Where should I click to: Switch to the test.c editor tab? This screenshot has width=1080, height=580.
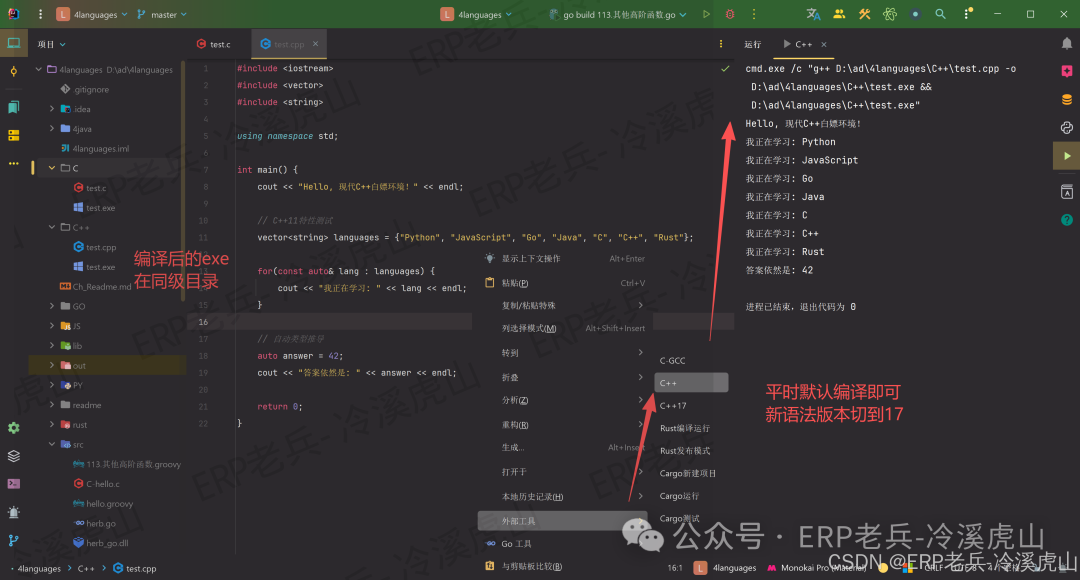click(214, 44)
